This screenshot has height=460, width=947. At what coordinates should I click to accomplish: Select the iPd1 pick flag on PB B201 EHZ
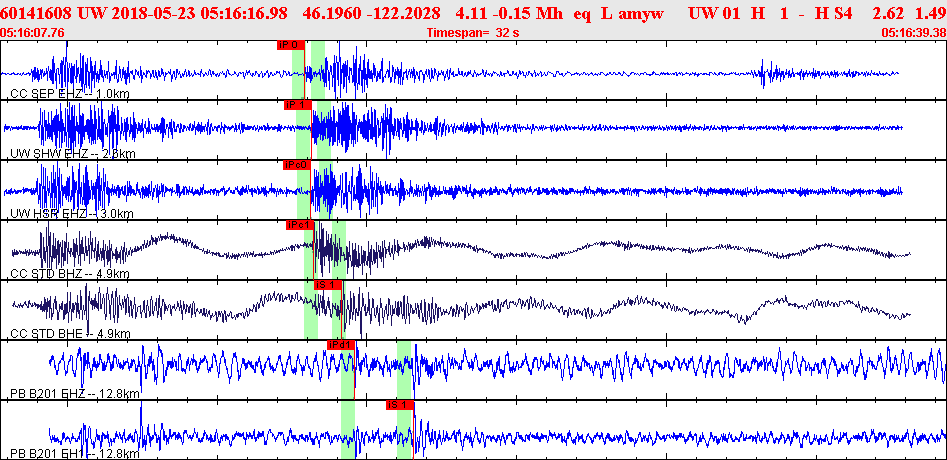coord(341,345)
